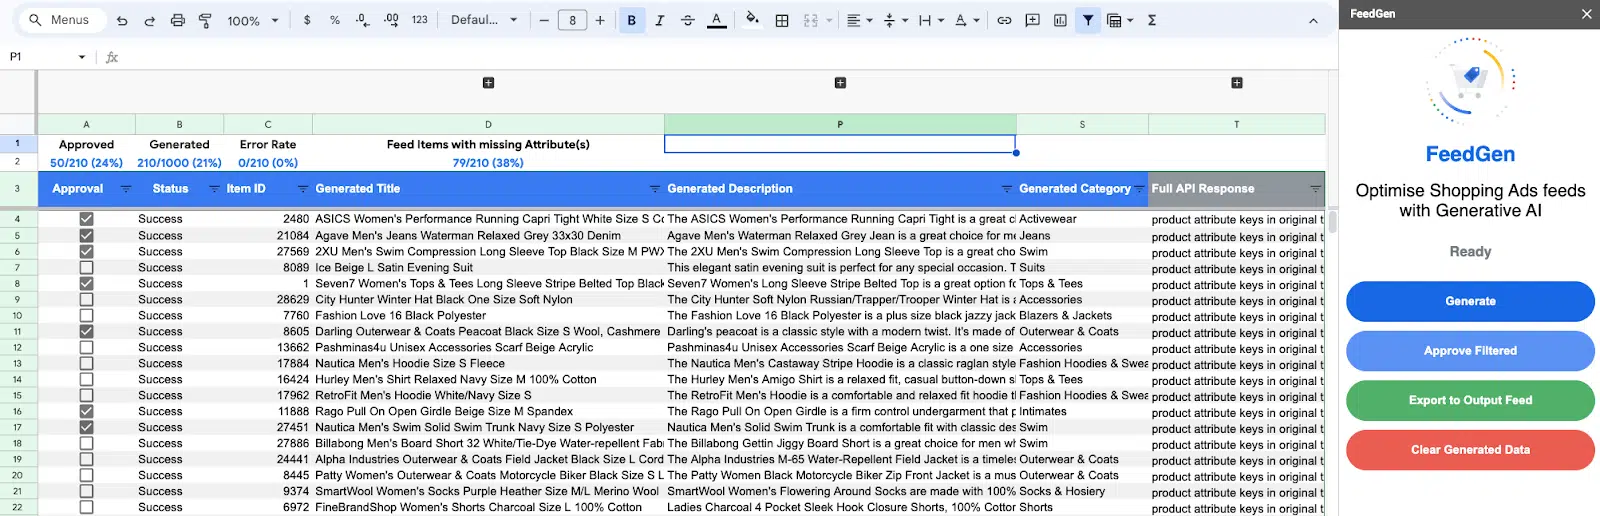This screenshot has width=1600, height=516.
Task: Apply italic text formatting
Action: pos(660,20)
